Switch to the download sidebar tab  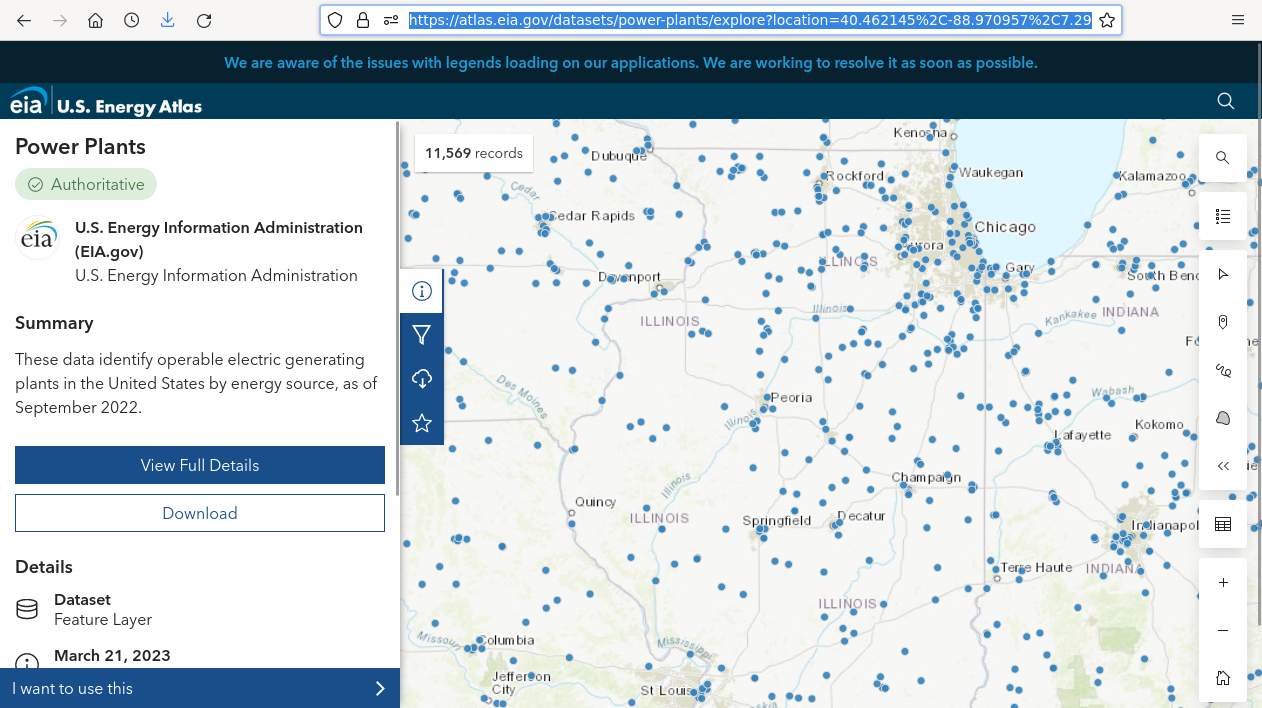422,379
